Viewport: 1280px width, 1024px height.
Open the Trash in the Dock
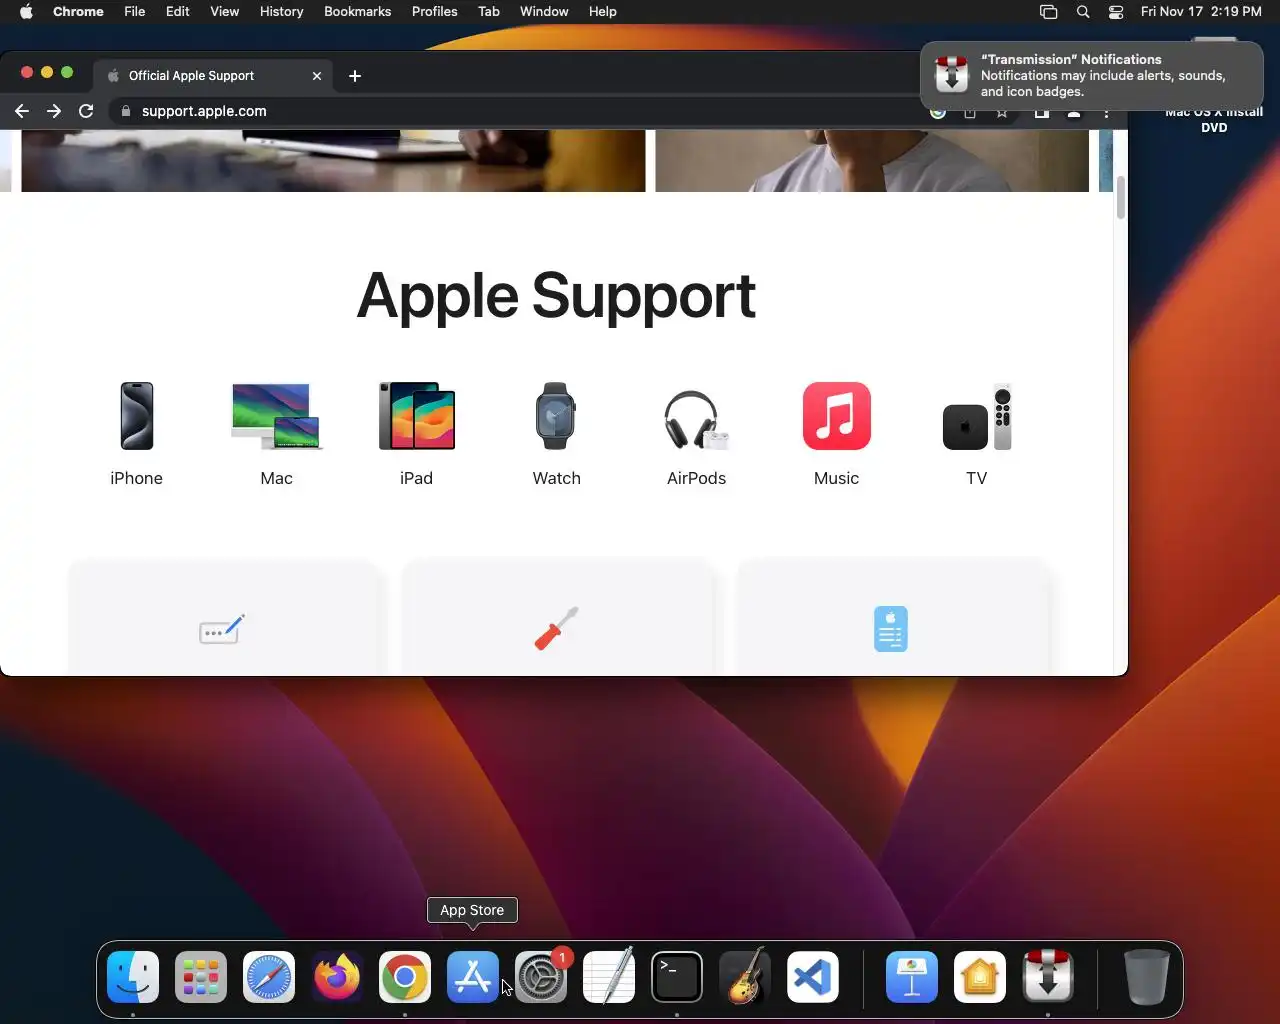(1146, 977)
